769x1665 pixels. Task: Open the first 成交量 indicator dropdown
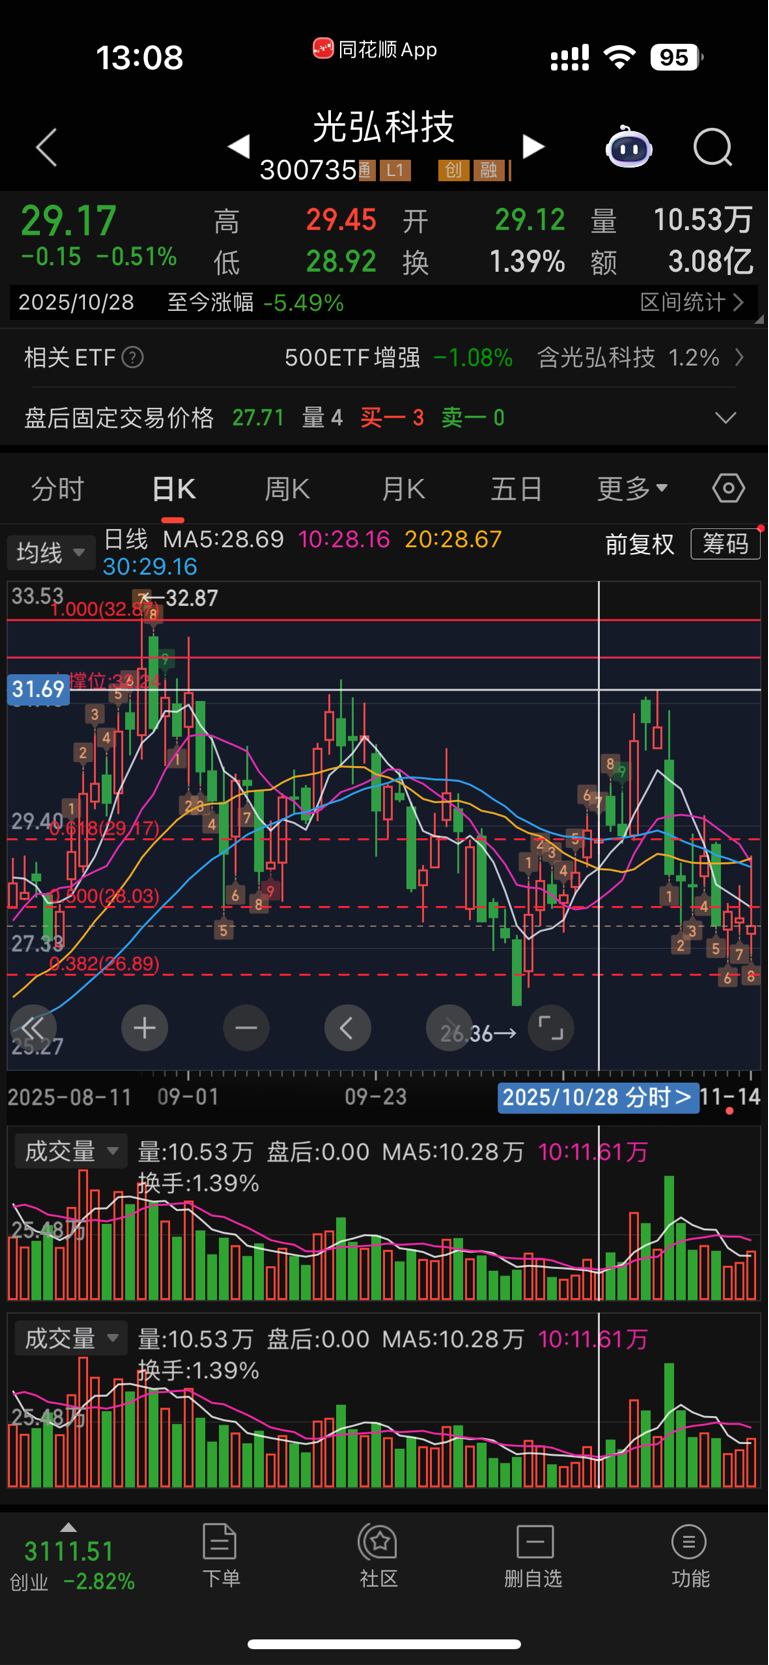click(70, 1151)
